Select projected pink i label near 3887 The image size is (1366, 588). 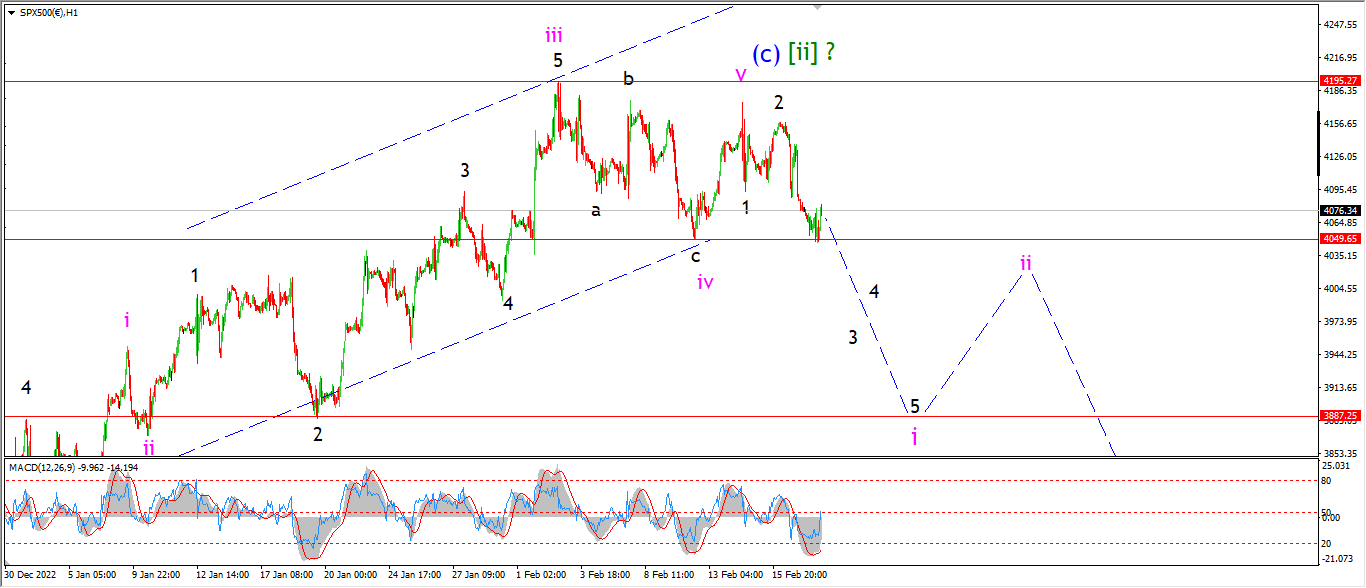click(x=914, y=437)
